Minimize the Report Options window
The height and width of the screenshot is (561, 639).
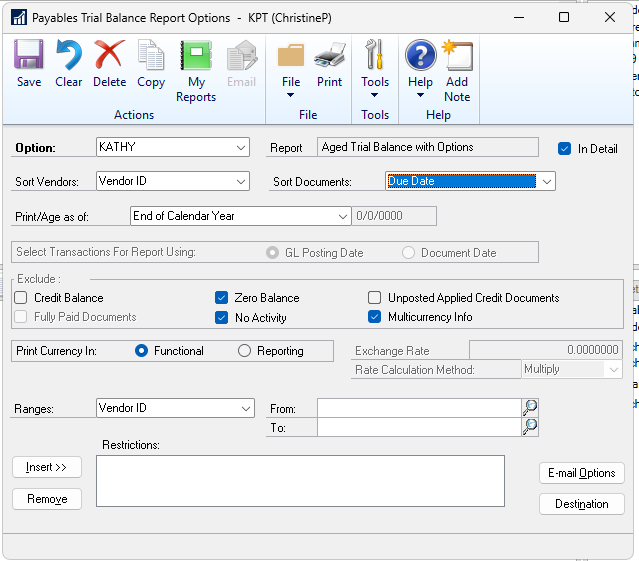click(519, 17)
